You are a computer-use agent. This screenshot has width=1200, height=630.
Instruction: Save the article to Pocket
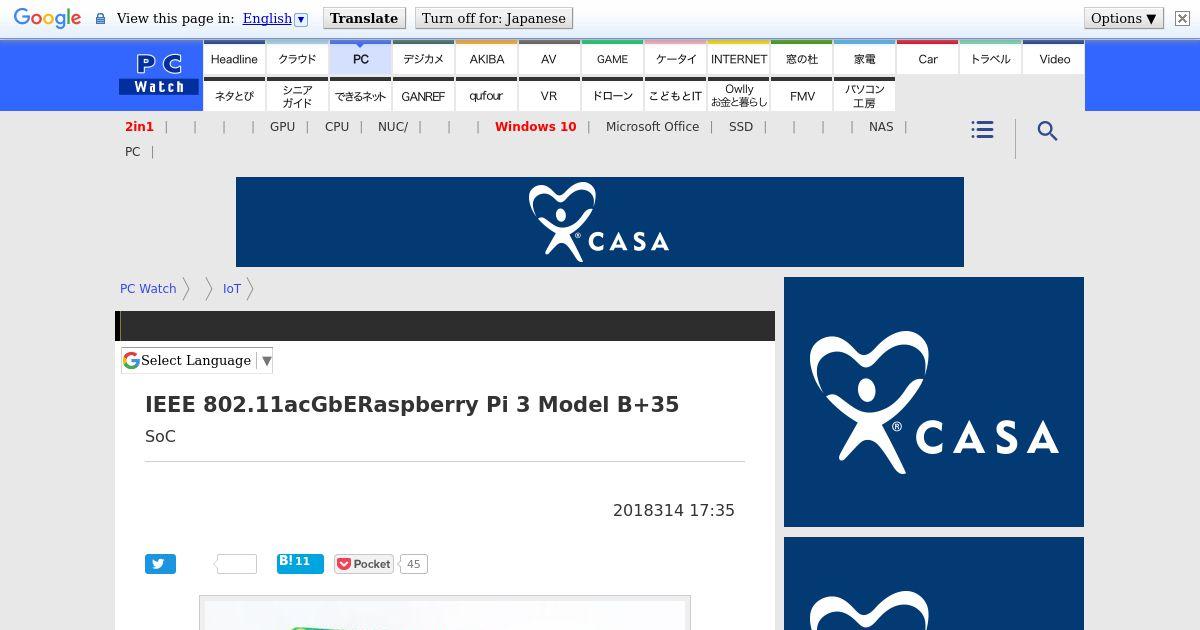(364, 564)
